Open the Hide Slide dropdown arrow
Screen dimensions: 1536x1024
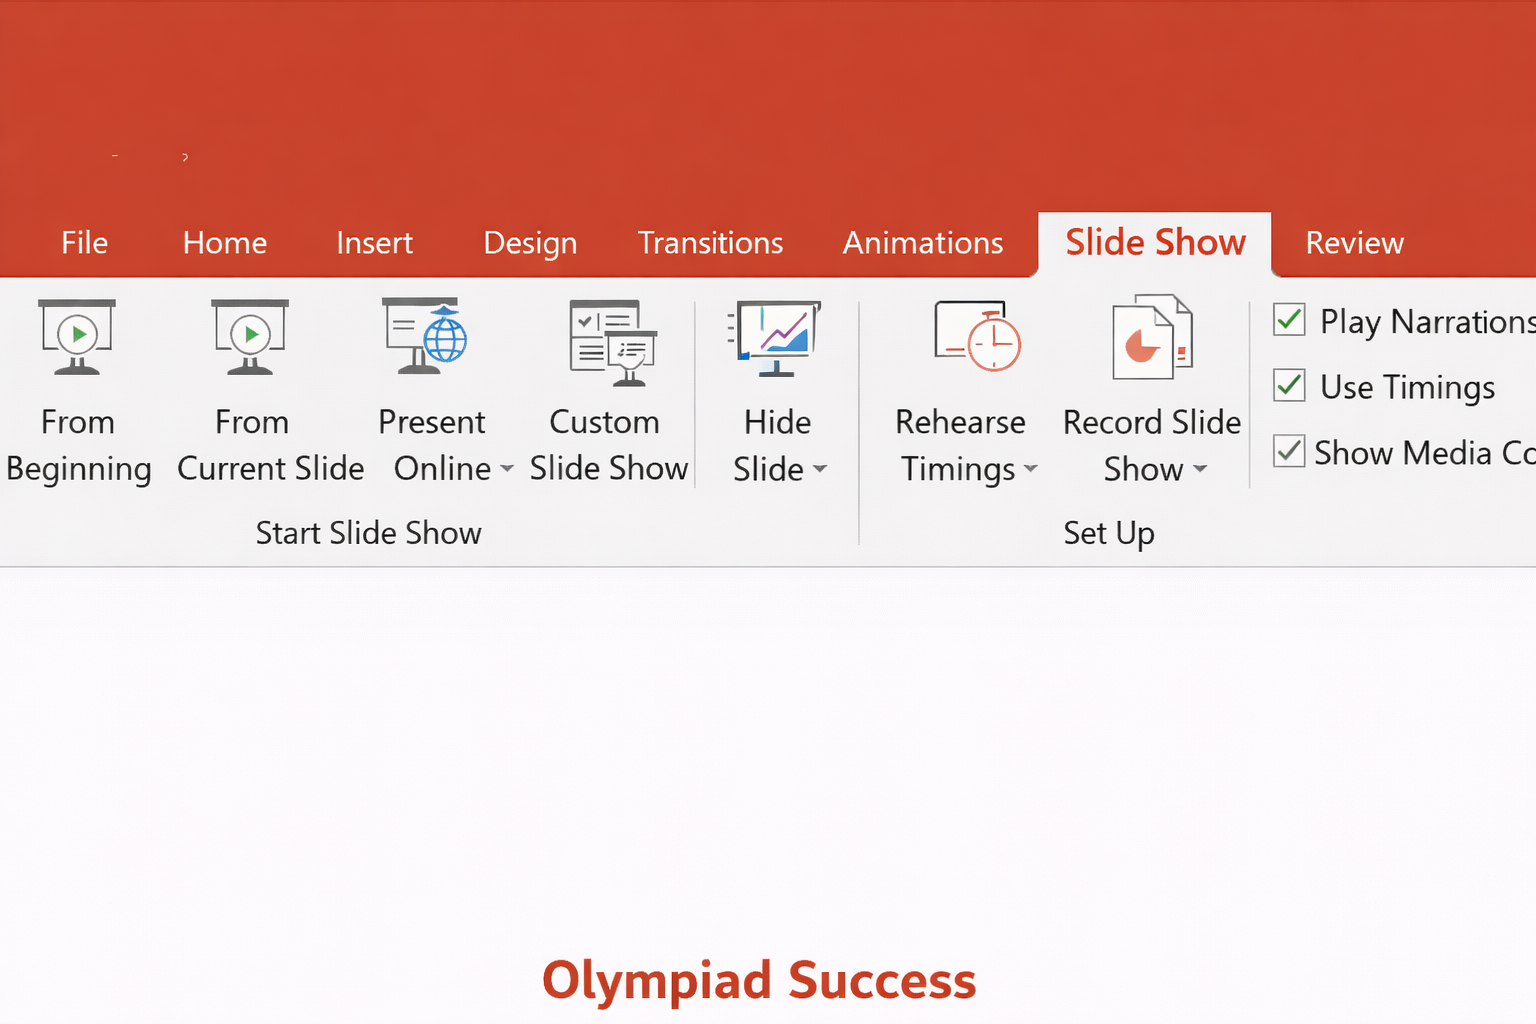pos(820,469)
